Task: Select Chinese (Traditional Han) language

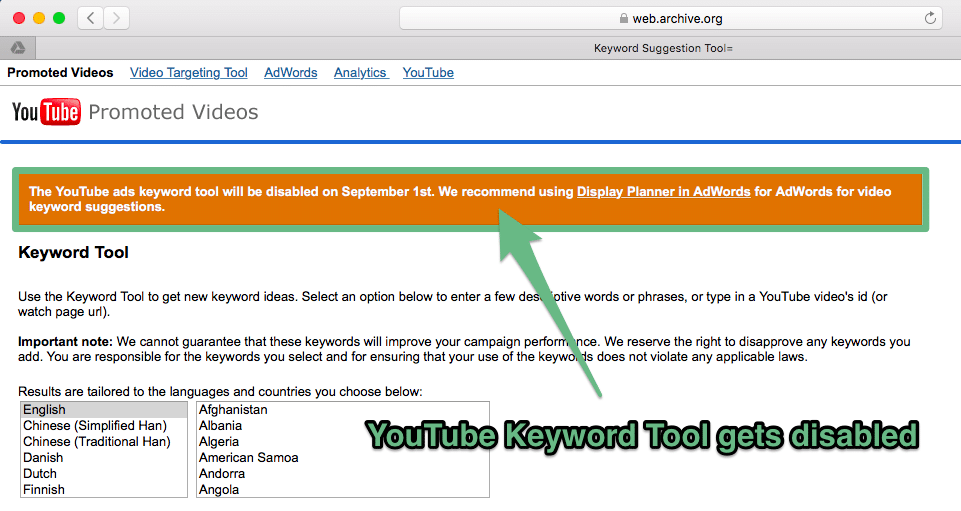Action: [x=104, y=441]
